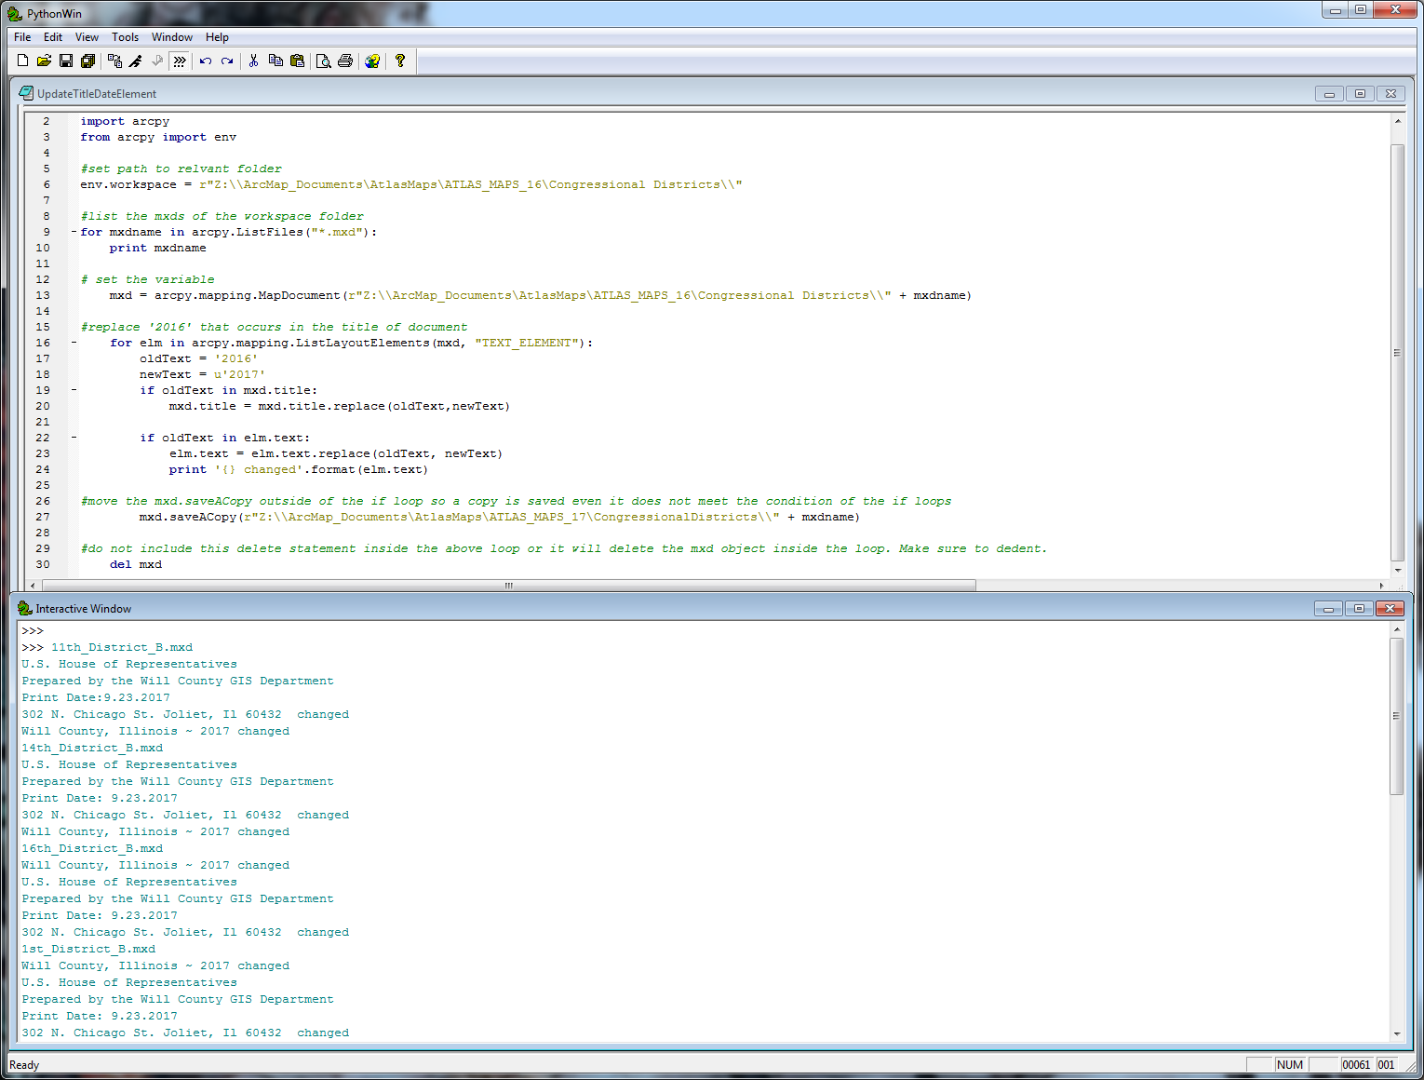1424x1080 pixels.
Task: Click the yellow question mark About icon
Action: tap(400, 61)
